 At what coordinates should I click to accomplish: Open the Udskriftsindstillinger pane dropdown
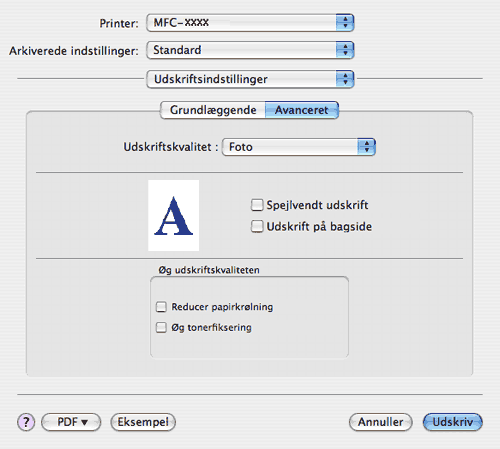[x=250, y=79]
